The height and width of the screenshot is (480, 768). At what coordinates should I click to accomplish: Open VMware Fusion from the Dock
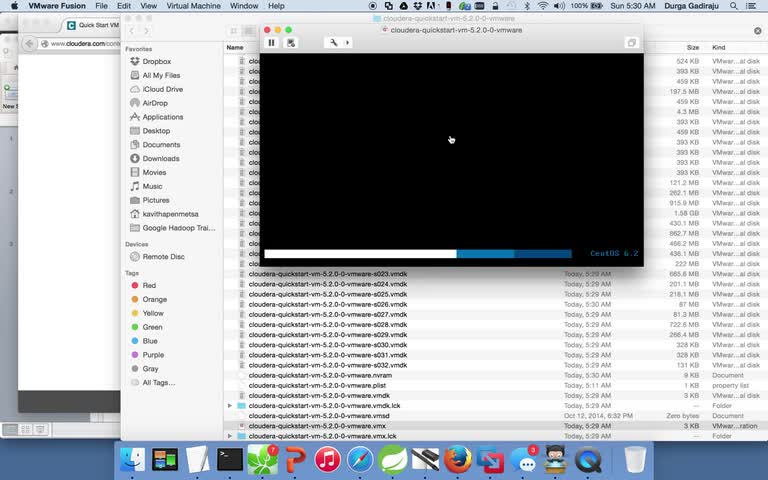coord(490,460)
